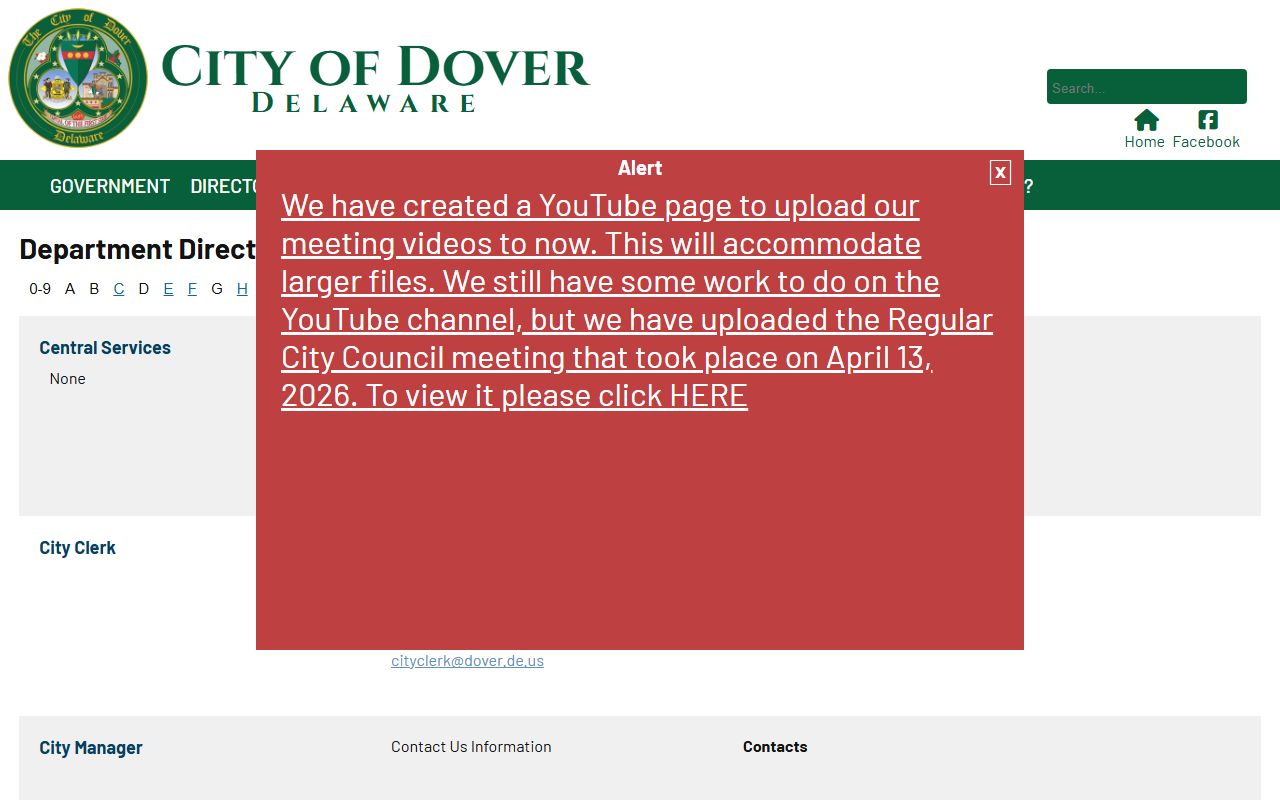The image size is (1280, 800).
Task: Open the Facebook icon link
Action: click(1208, 121)
